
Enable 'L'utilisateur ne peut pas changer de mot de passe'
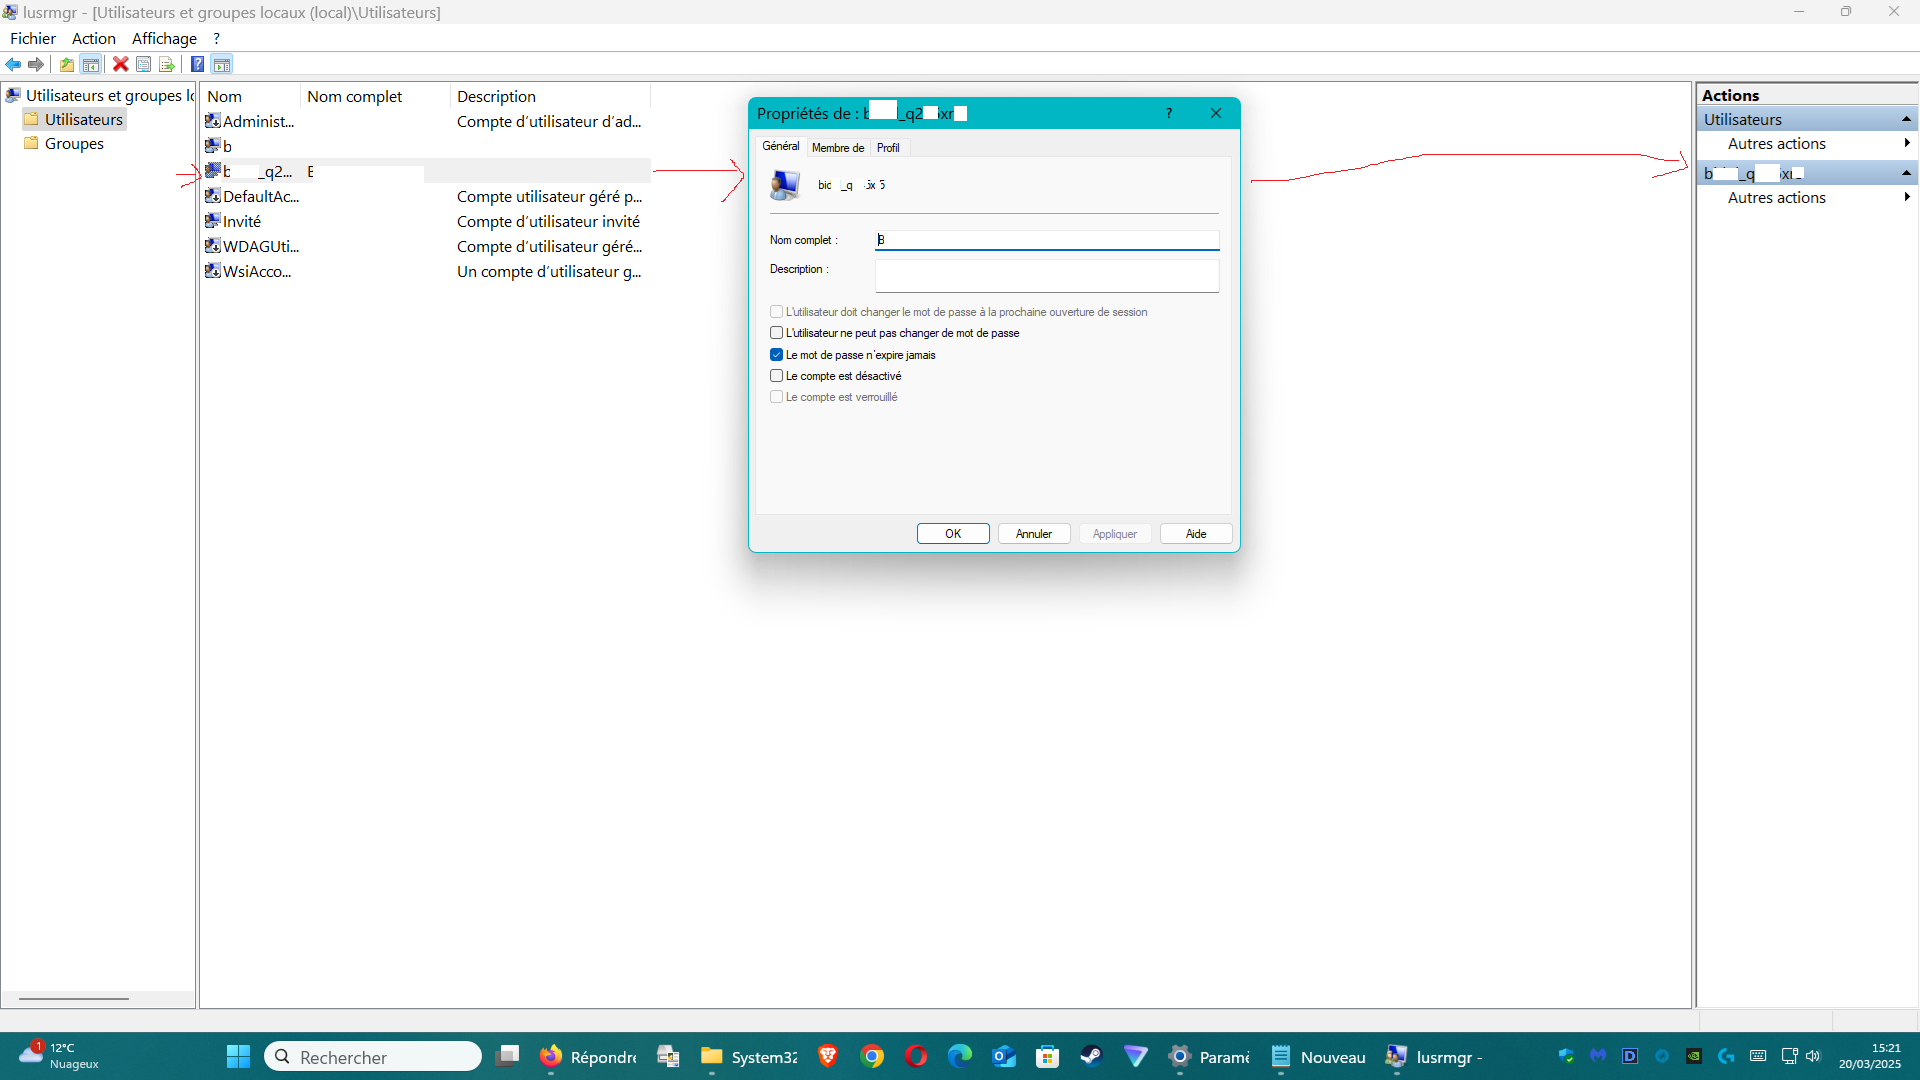point(776,333)
